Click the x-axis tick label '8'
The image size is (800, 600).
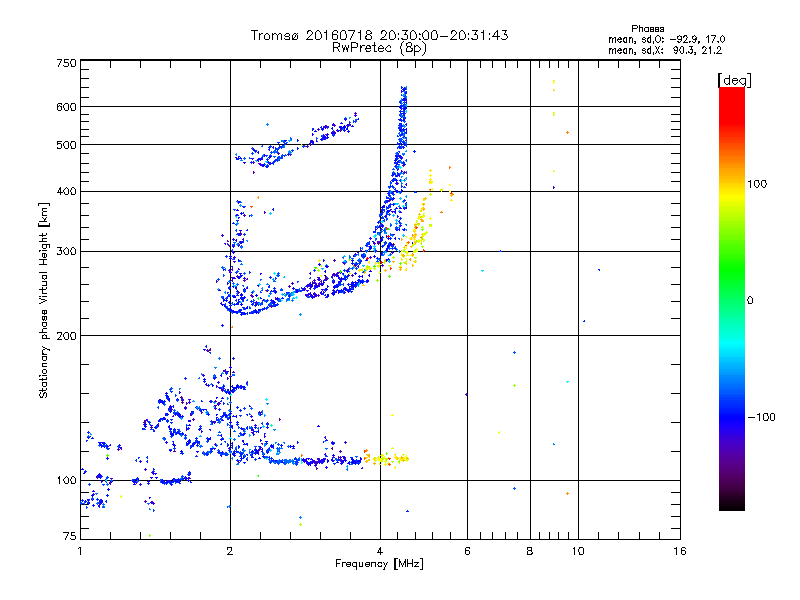pyautogui.click(x=530, y=551)
